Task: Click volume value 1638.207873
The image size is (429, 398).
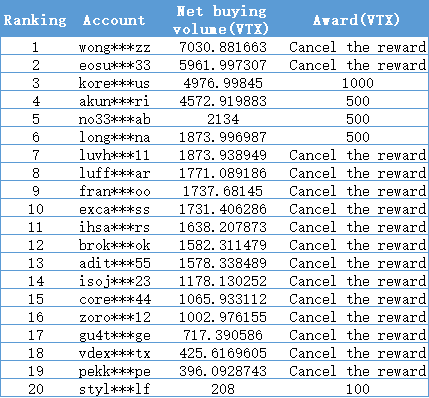Action: click(x=223, y=227)
